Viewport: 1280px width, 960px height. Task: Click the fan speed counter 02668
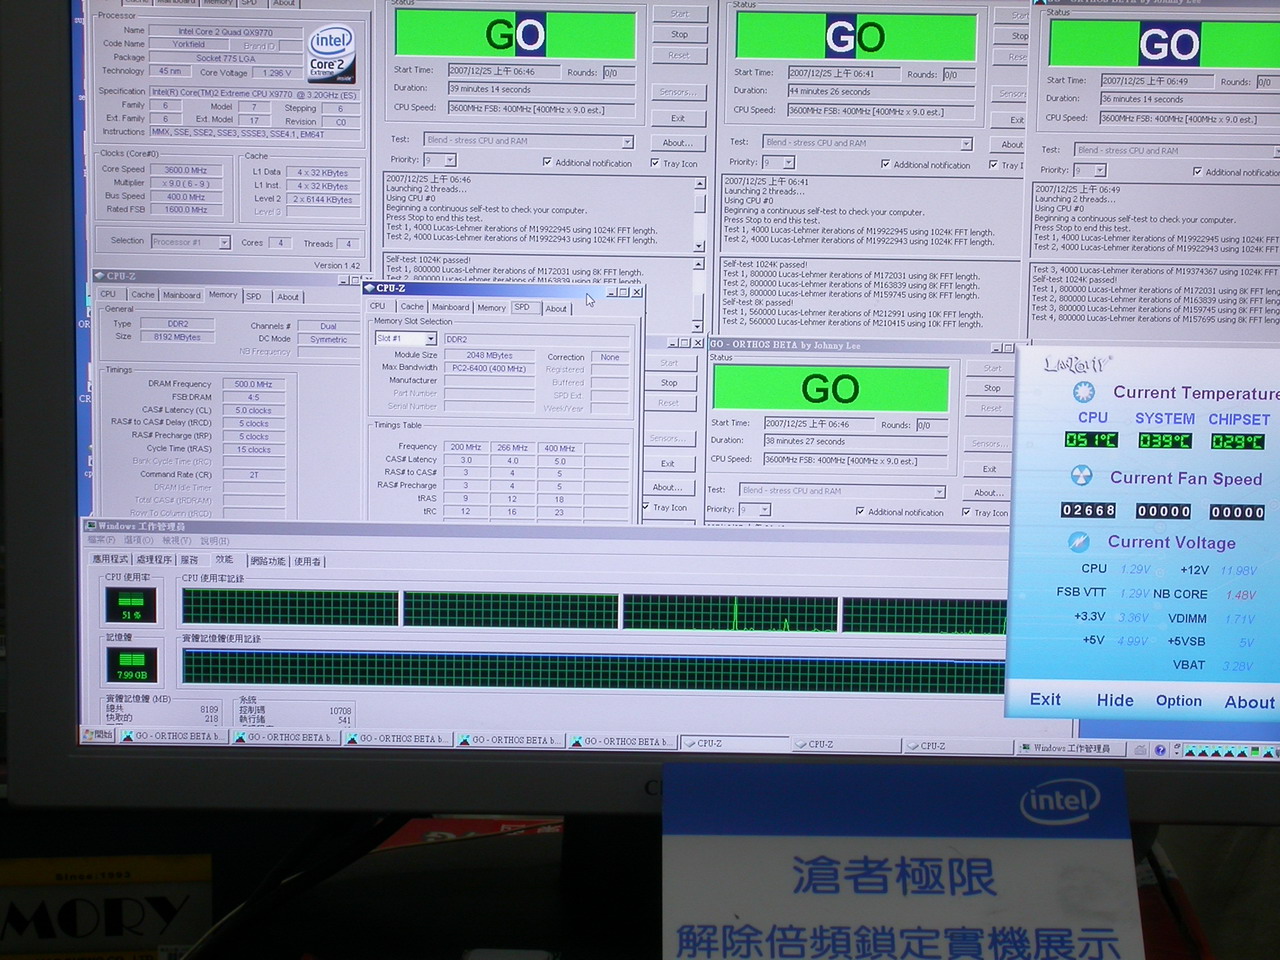1088,510
